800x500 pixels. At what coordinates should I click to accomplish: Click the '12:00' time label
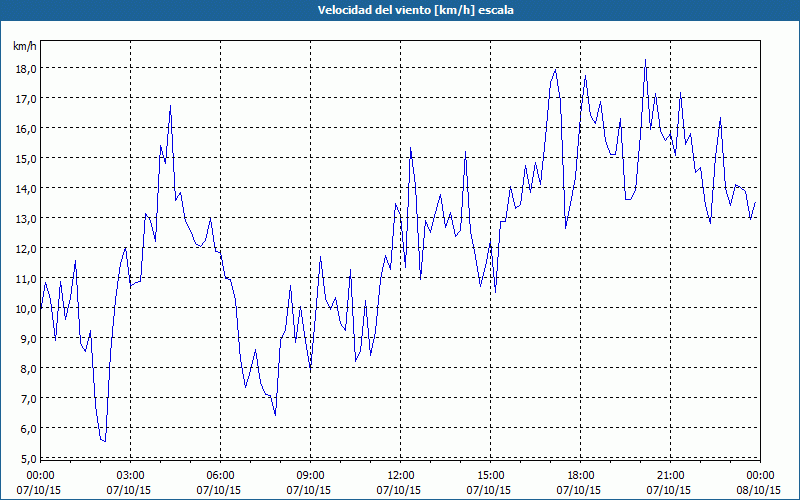401,476
